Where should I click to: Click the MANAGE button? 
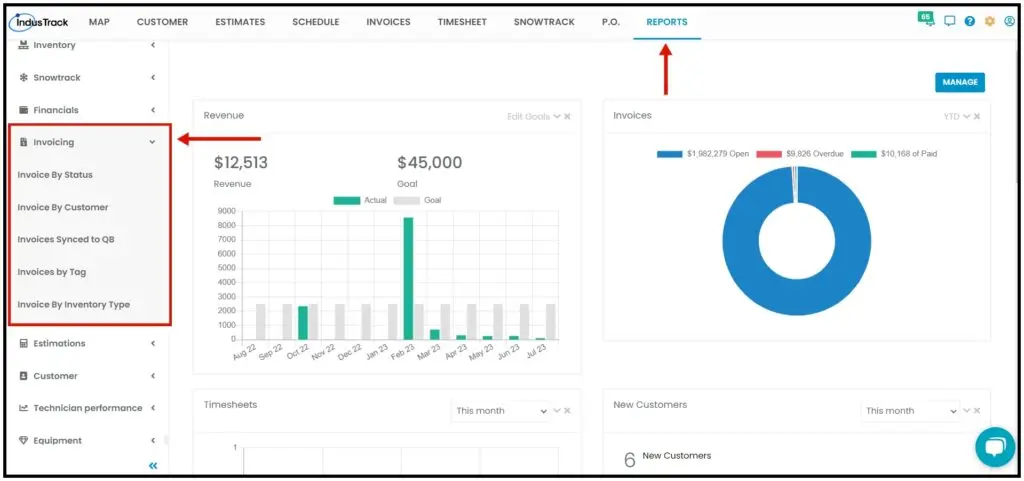[x=960, y=82]
